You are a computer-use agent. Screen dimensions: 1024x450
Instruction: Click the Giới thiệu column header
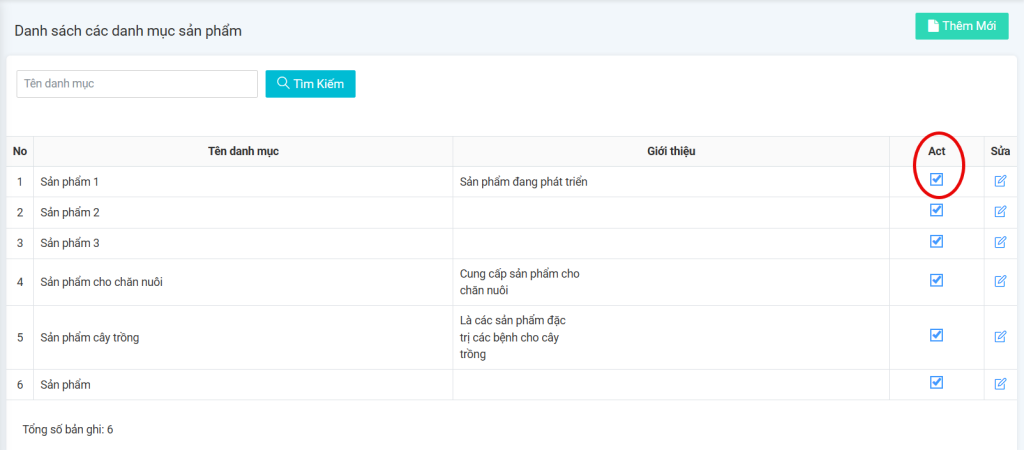(x=671, y=151)
